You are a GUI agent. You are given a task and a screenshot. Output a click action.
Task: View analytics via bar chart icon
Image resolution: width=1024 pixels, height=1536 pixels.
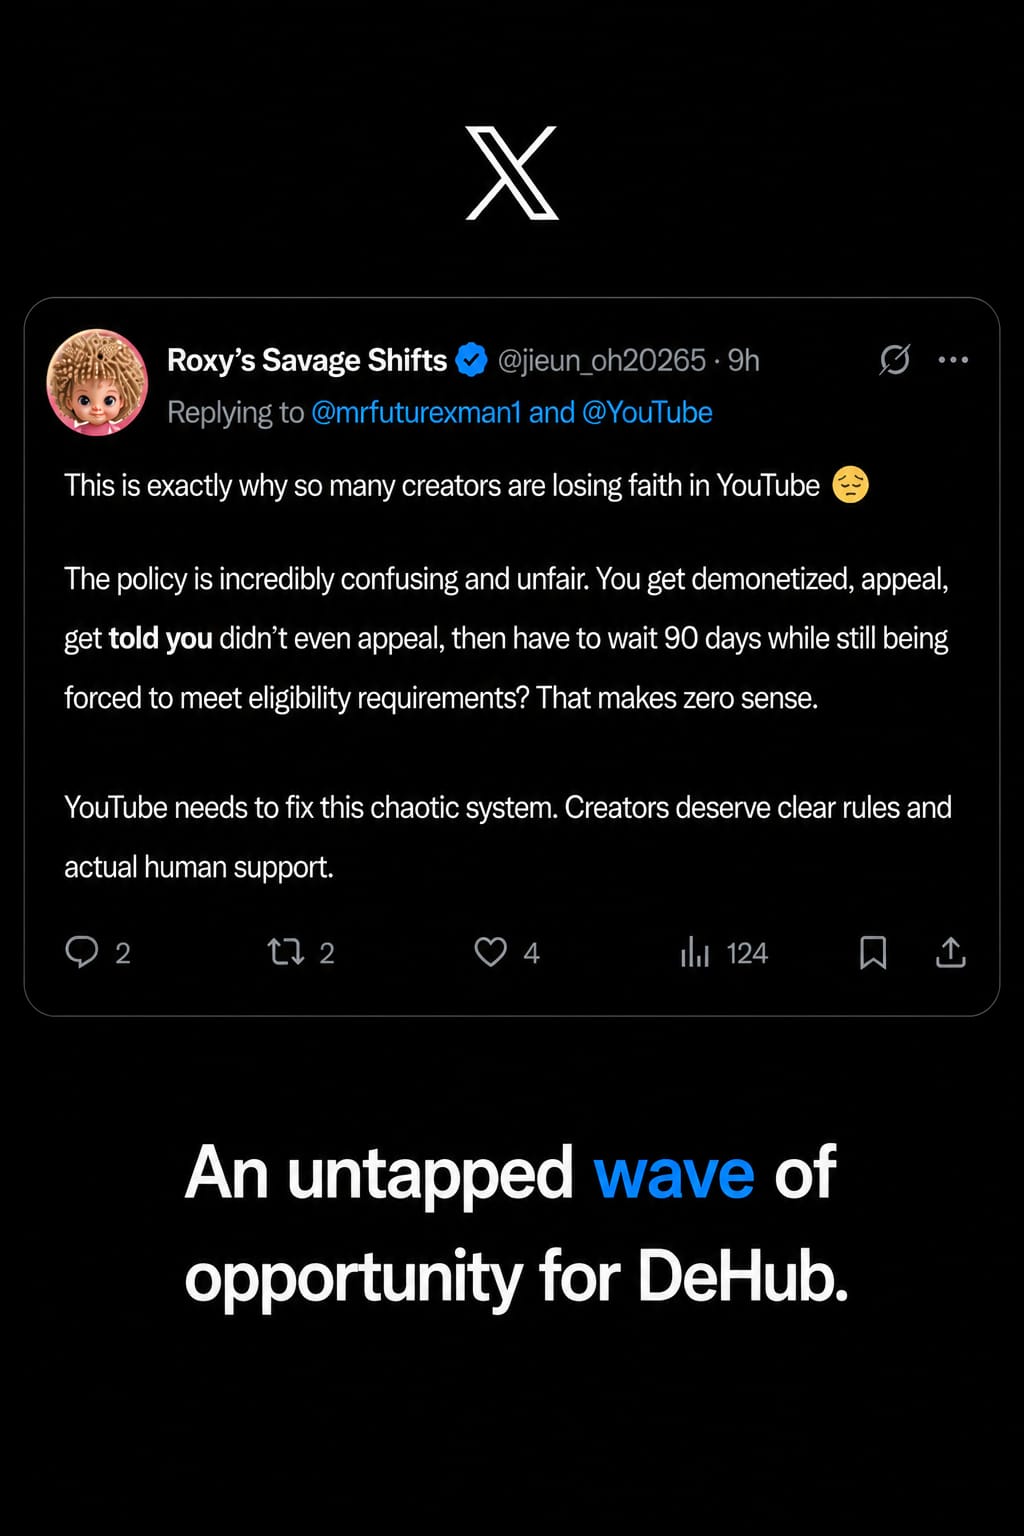pos(695,951)
